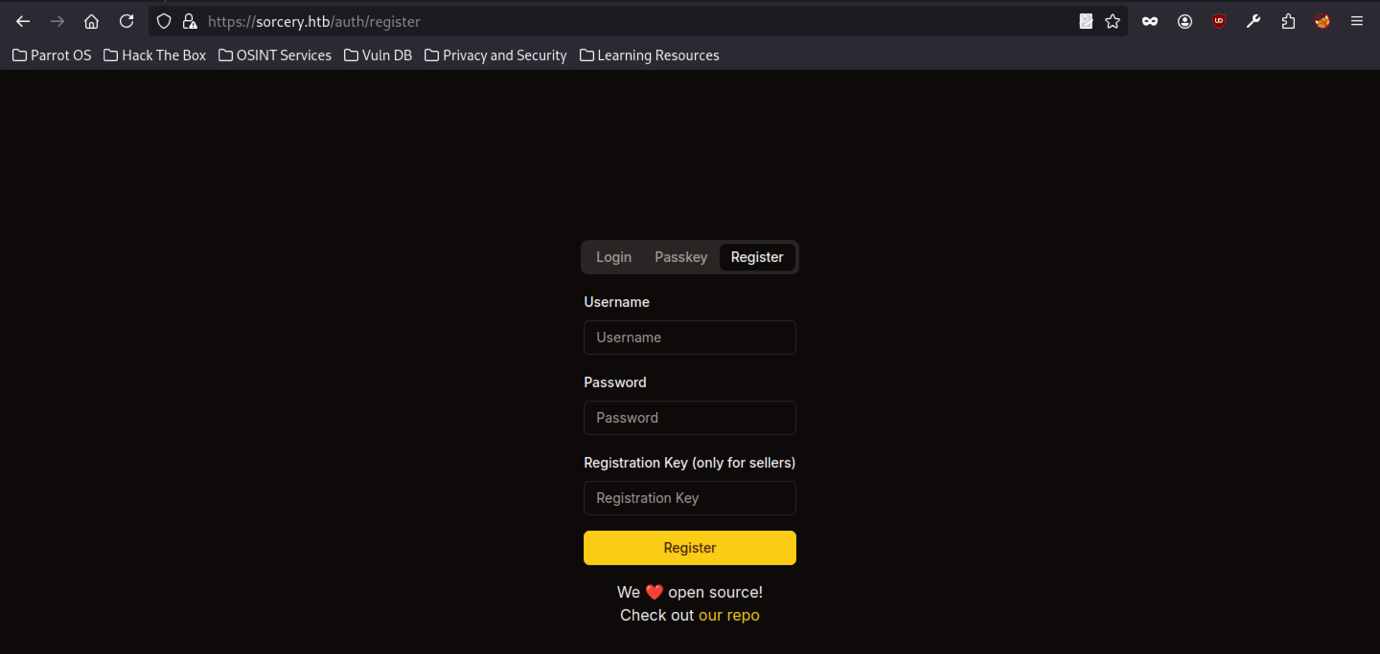Reload the current page

tap(126, 21)
